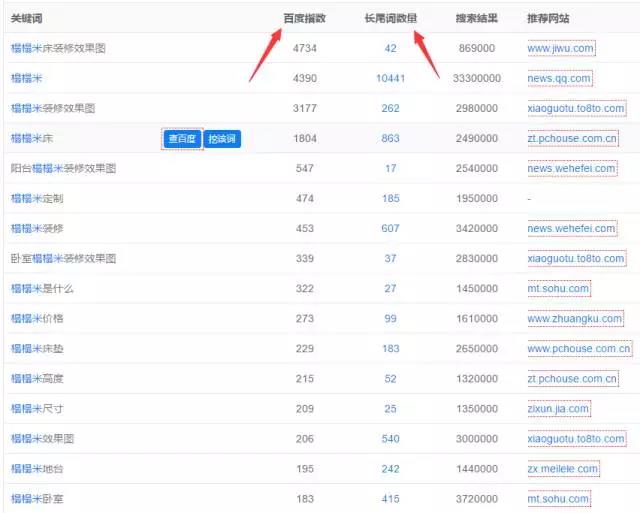Open the keyword 阳台榻榻米装修效果图
640x513 pixels.
click(64, 169)
